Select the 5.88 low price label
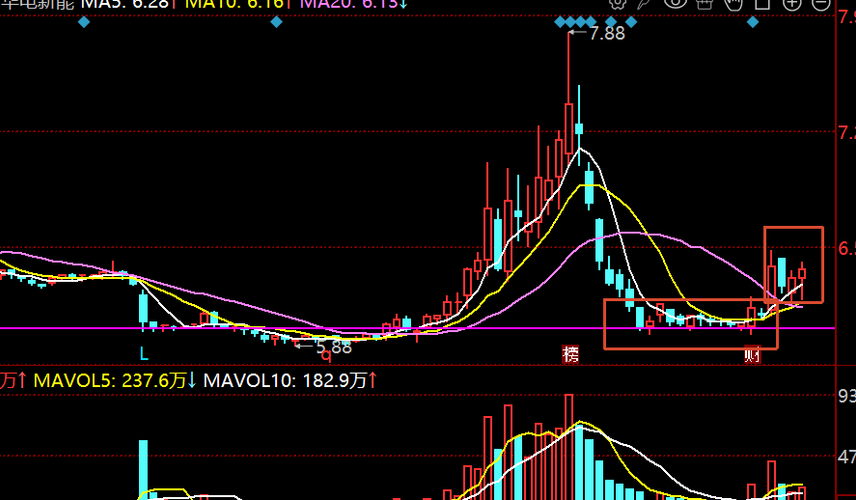Image resolution: width=856 pixels, height=500 pixels. tap(334, 347)
